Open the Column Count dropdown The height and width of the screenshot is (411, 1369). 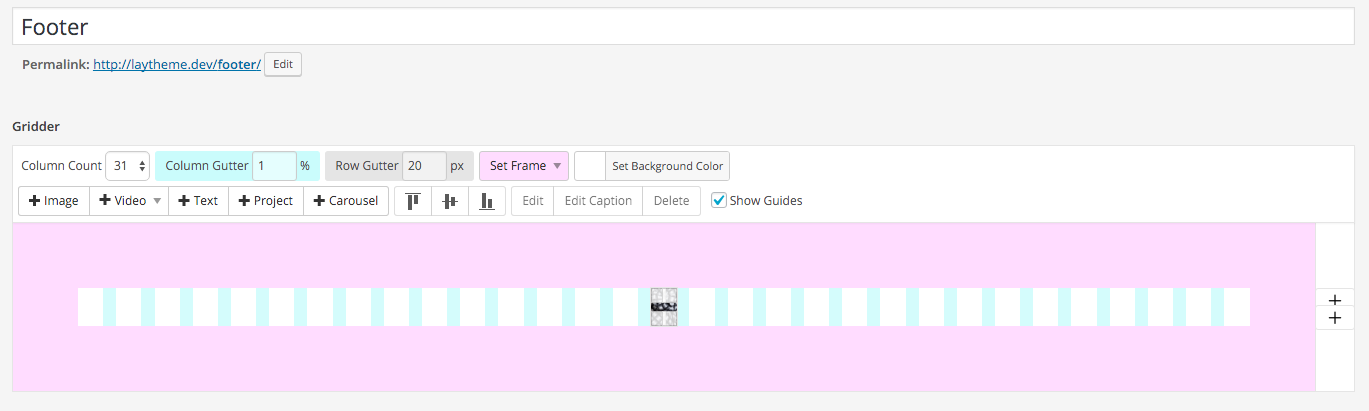129,166
